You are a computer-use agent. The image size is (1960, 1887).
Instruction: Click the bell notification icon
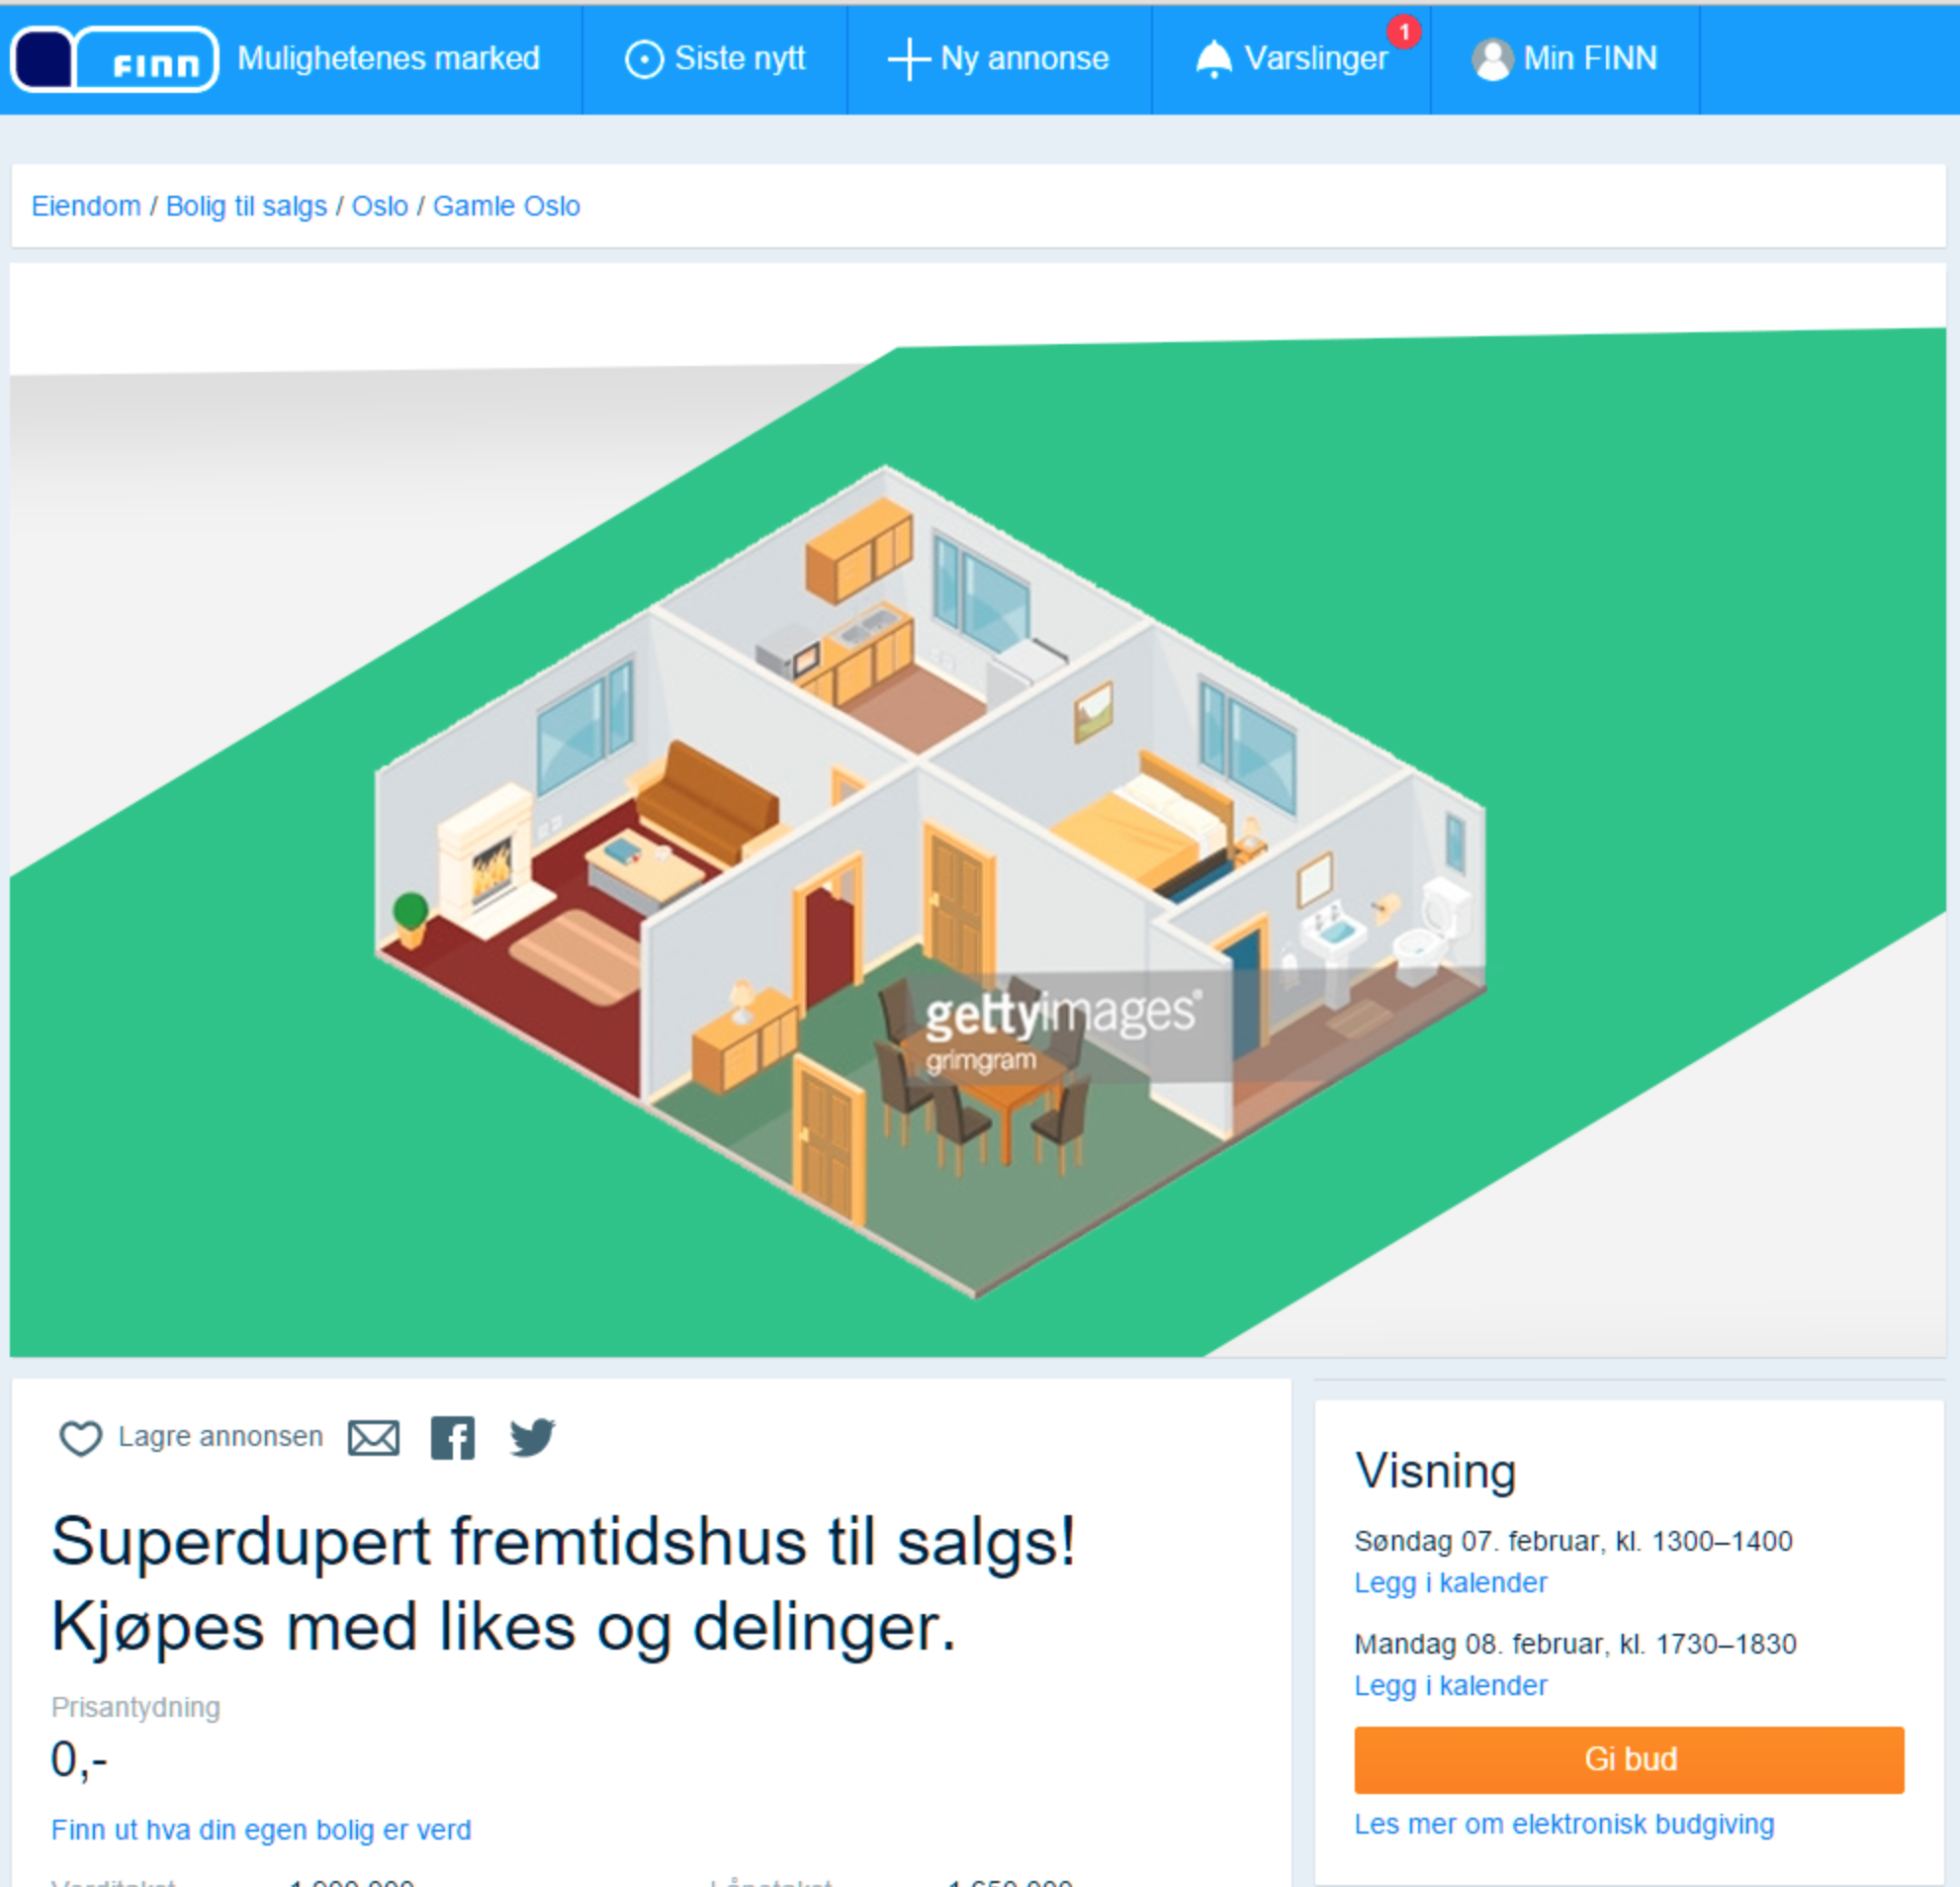click(1214, 59)
